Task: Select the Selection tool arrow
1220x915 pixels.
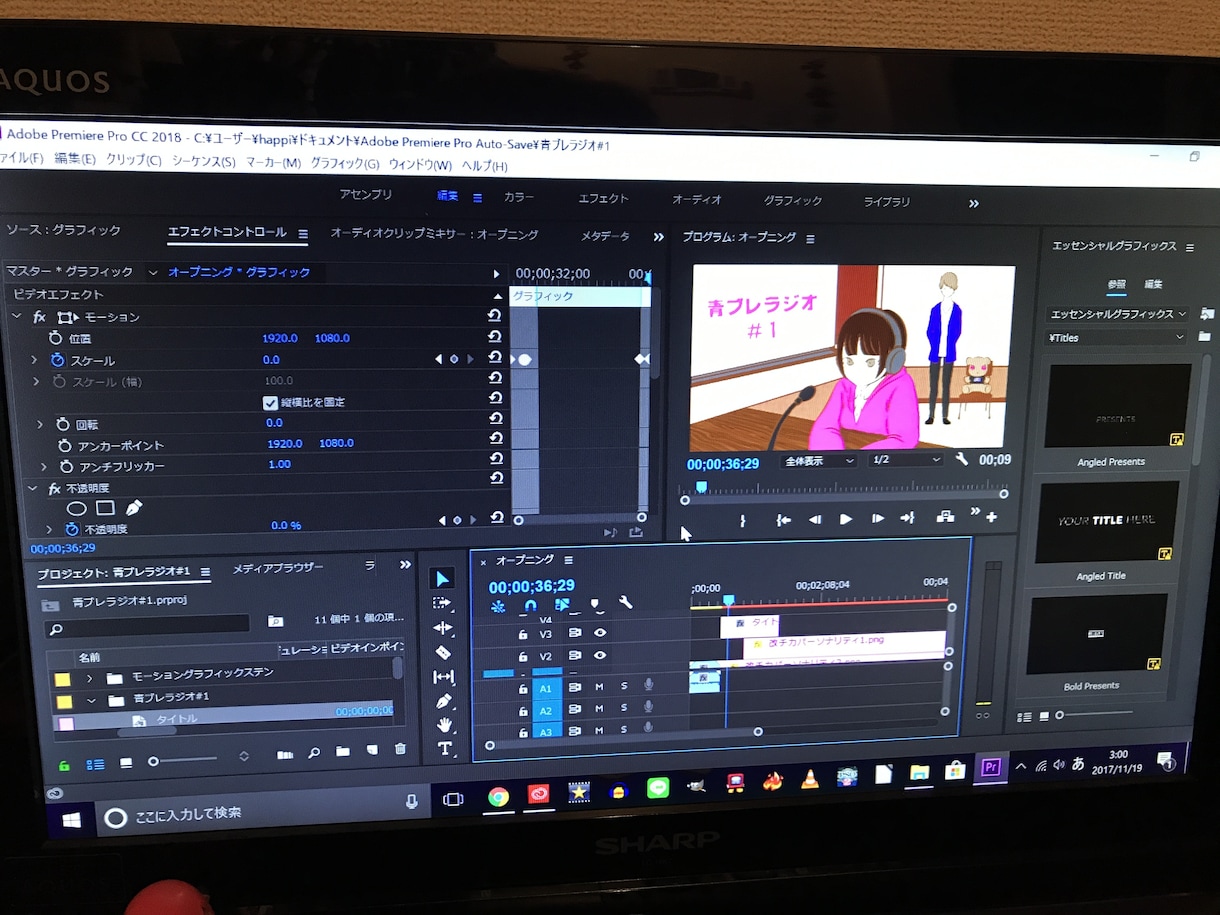Action: tap(444, 579)
